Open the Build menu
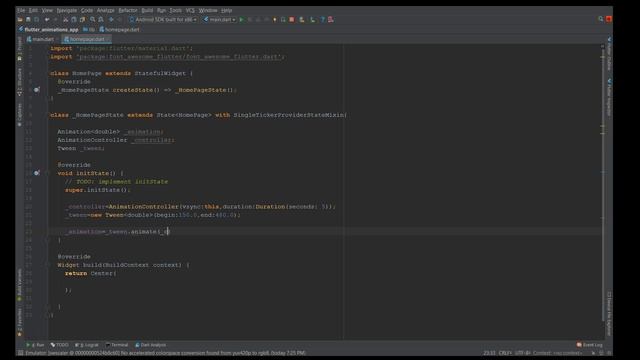 coord(147,10)
